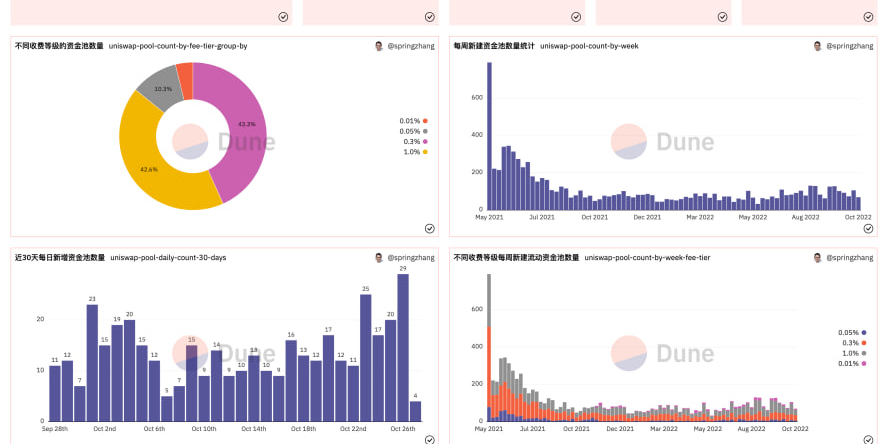Click the author avatar in the by-week-fee-tier panel
The image size is (888, 444).
[x=817, y=257]
